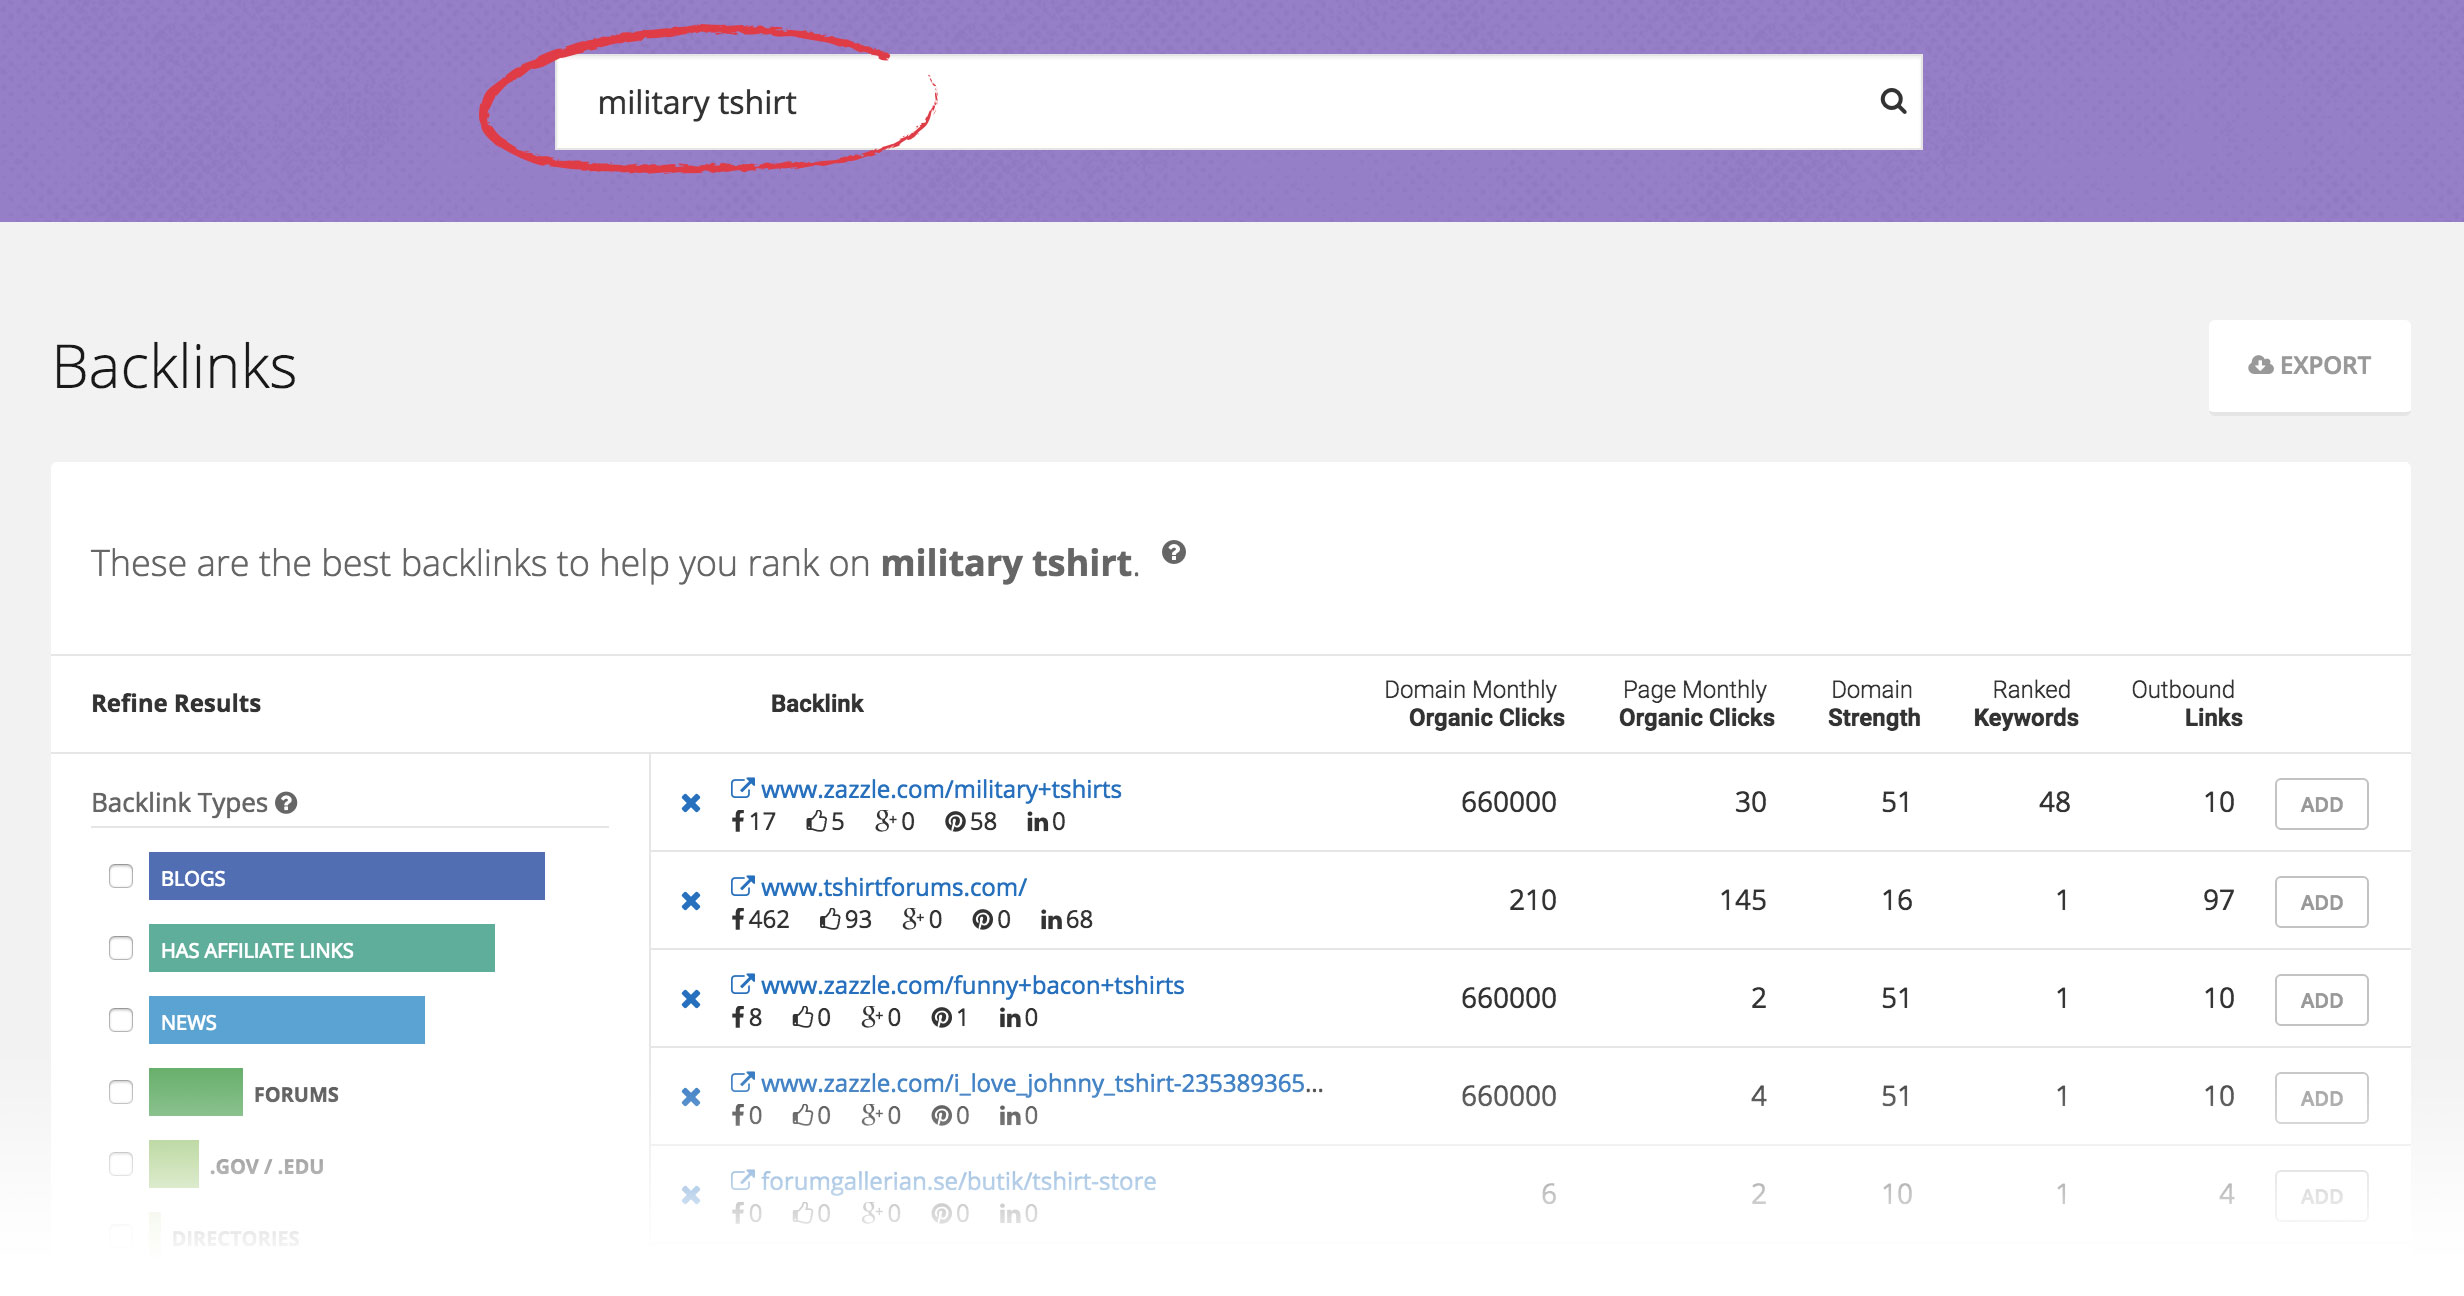Click external link icon for tshirtforums.com
This screenshot has height=1296, width=2464.
pos(742,886)
